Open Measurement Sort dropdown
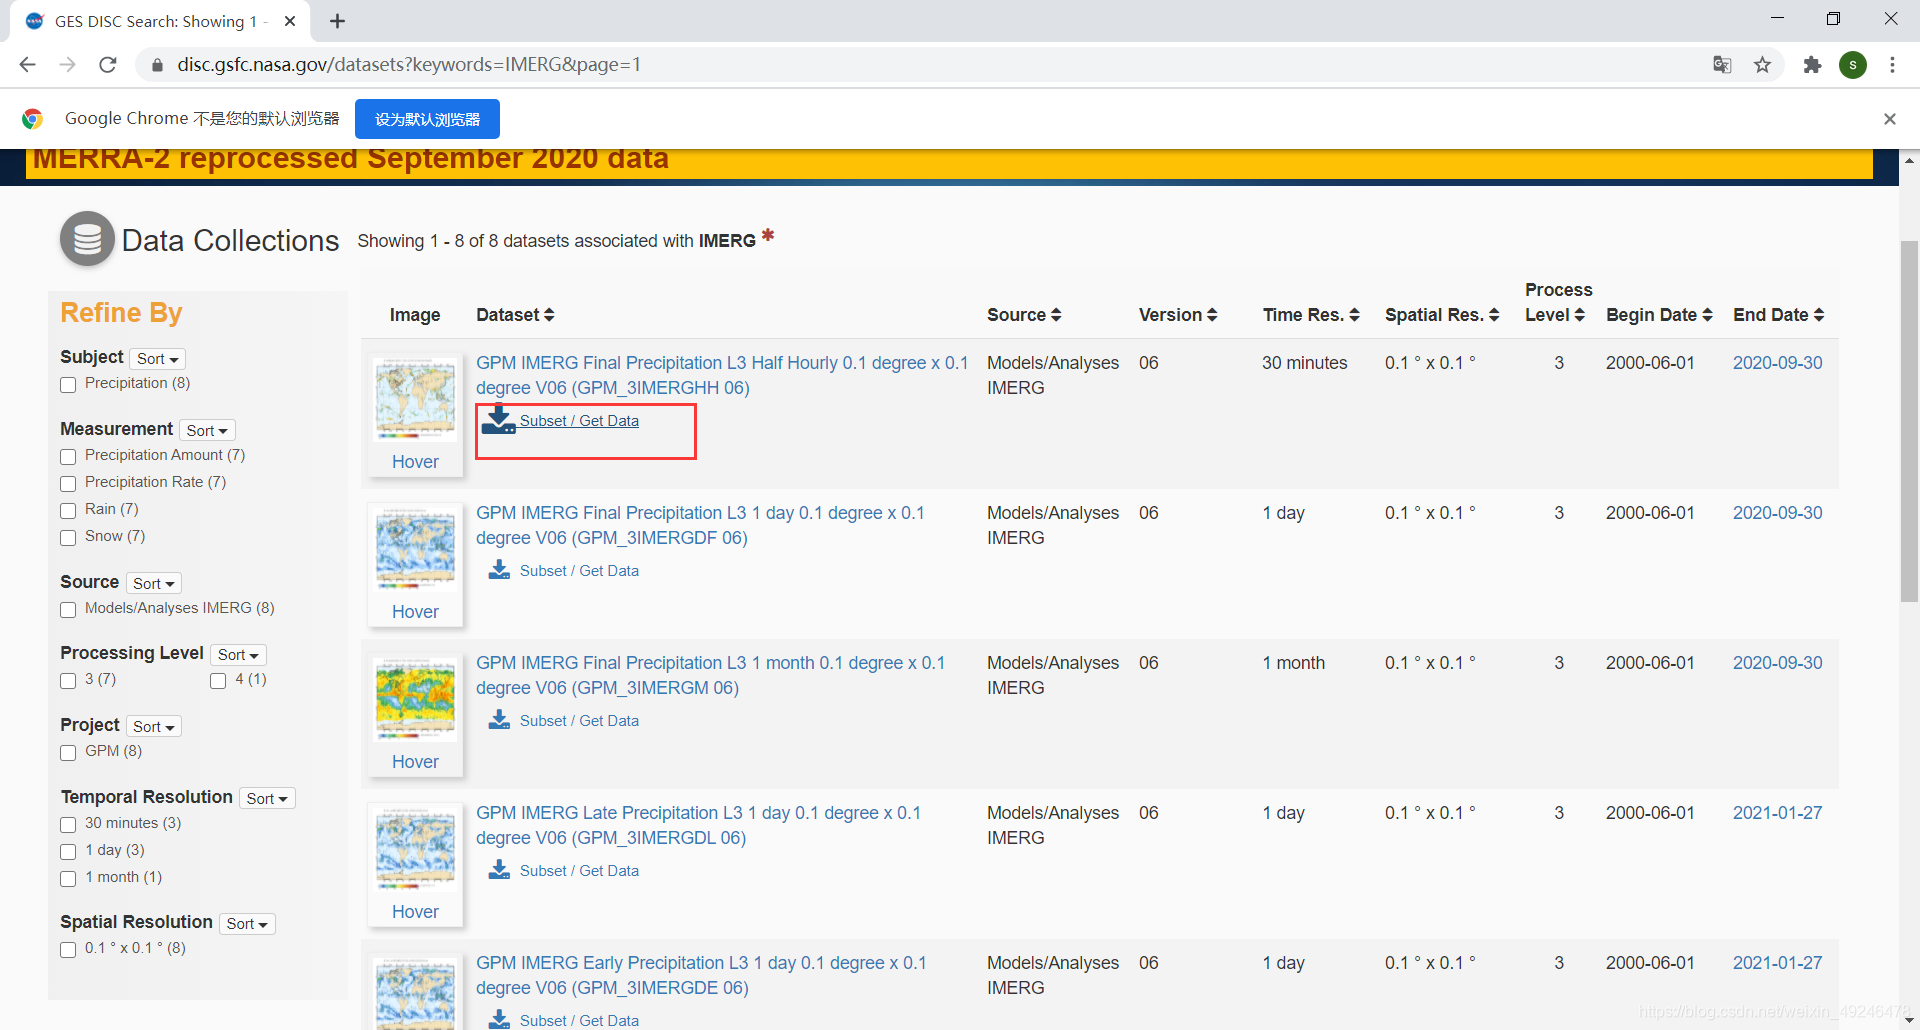The height and width of the screenshot is (1030, 1920). click(x=208, y=430)
